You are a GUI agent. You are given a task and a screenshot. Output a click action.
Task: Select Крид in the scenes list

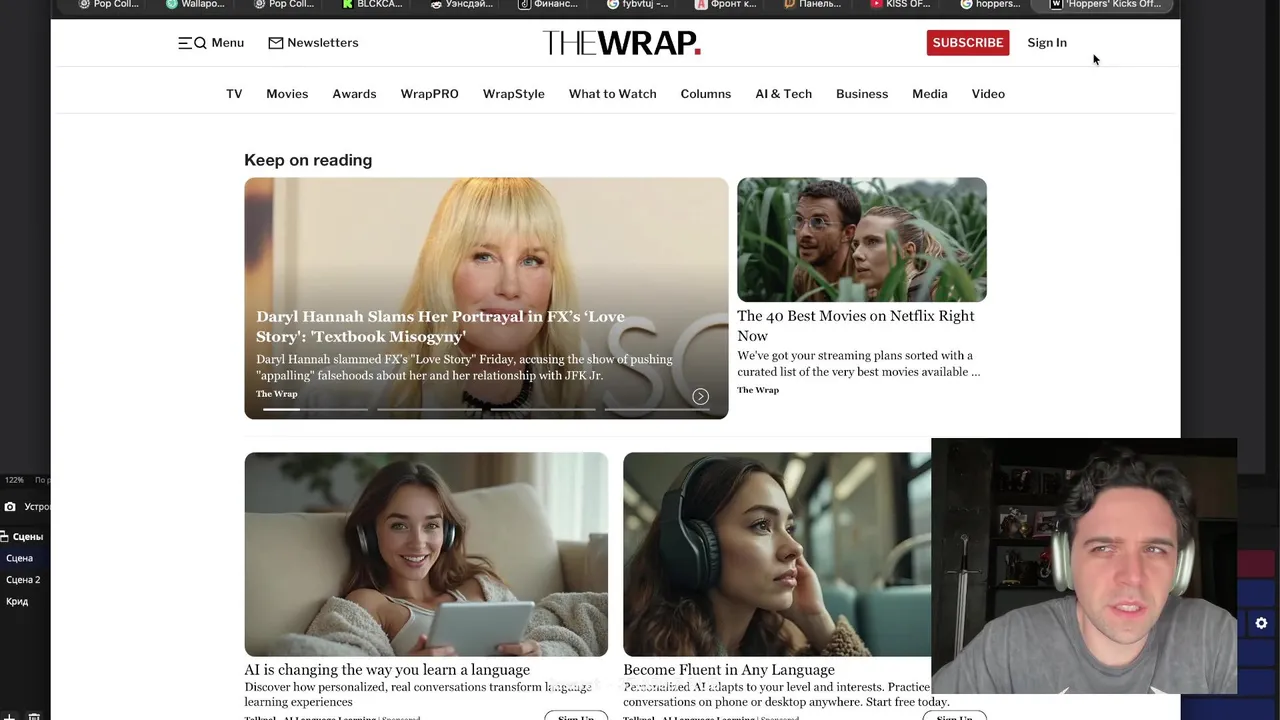[x=17, y=602]
